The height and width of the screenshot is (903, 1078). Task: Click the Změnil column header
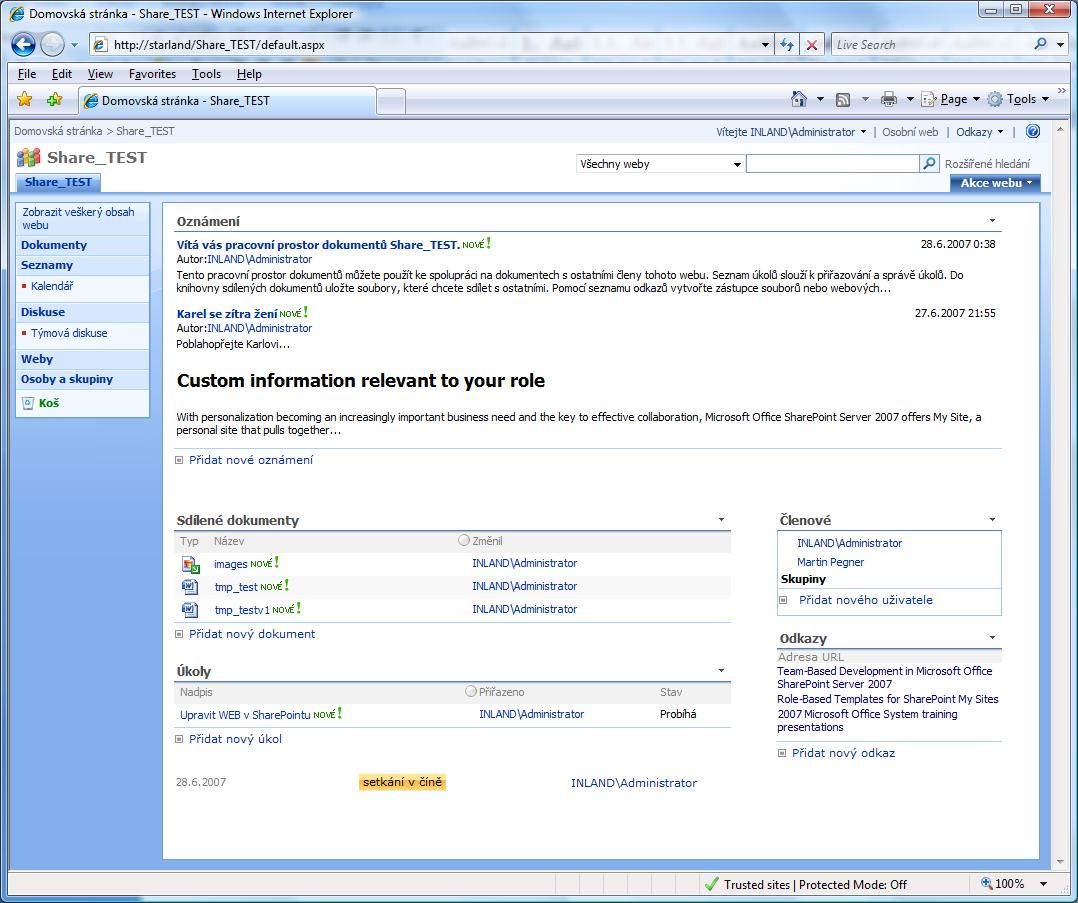click(487, 540)
